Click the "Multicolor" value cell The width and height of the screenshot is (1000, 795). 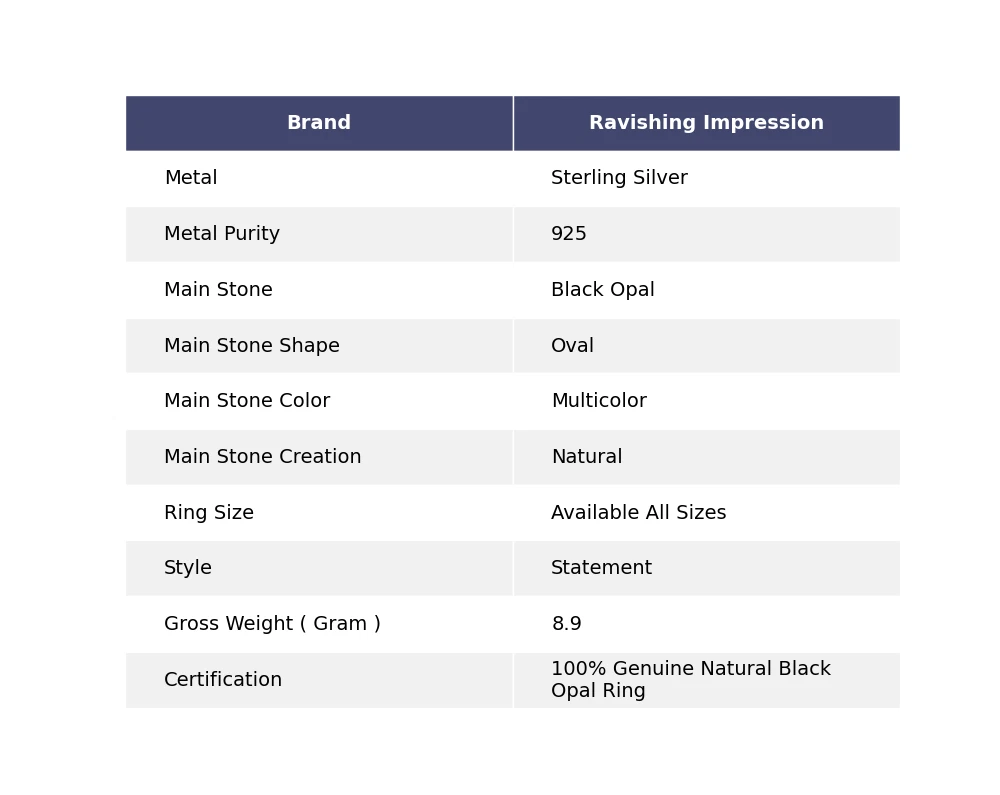(x=599, y=401)
